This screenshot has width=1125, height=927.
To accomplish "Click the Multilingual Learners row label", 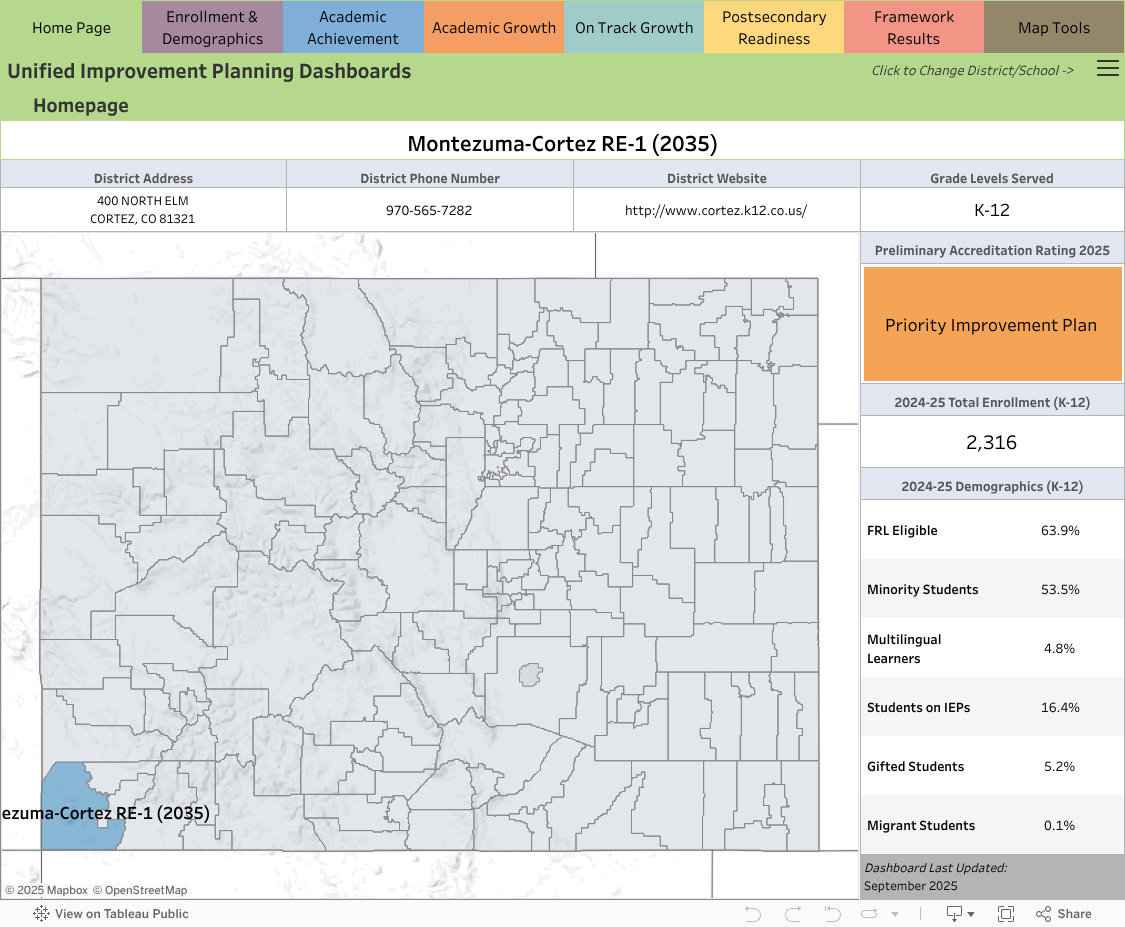I will (x=904, y=649).
